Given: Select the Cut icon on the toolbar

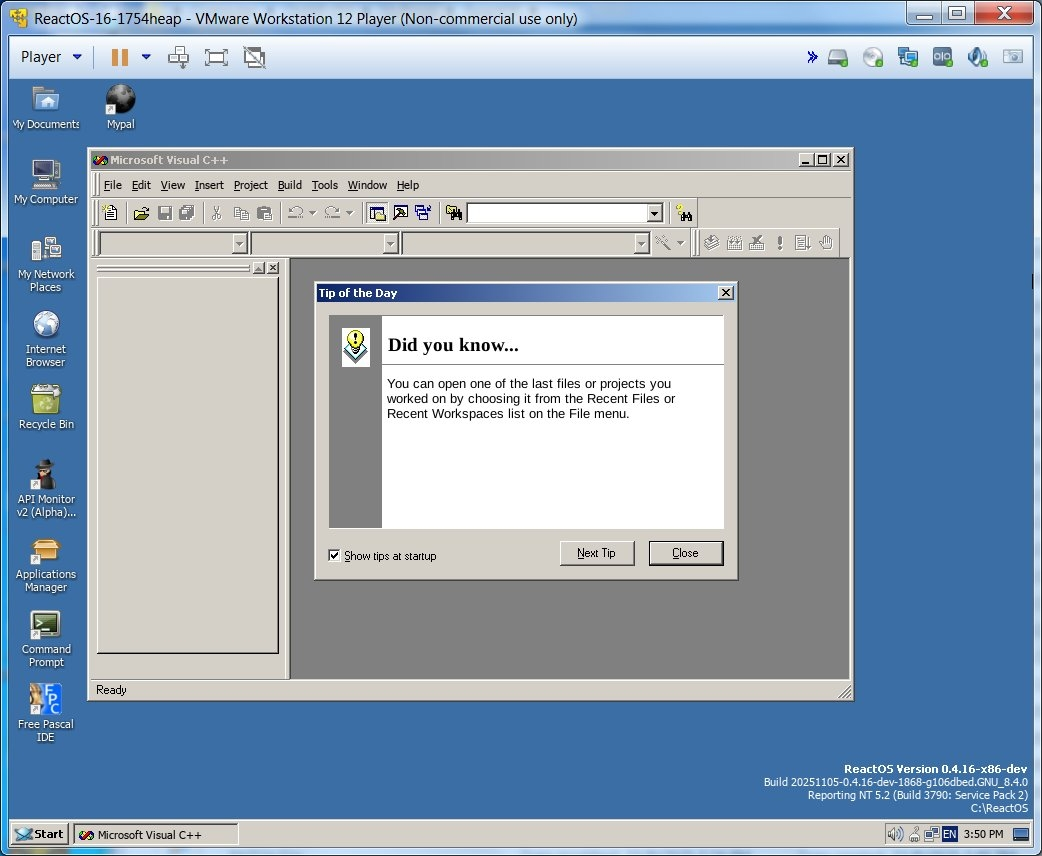Looking at the screenshot, I should [219, 213].
